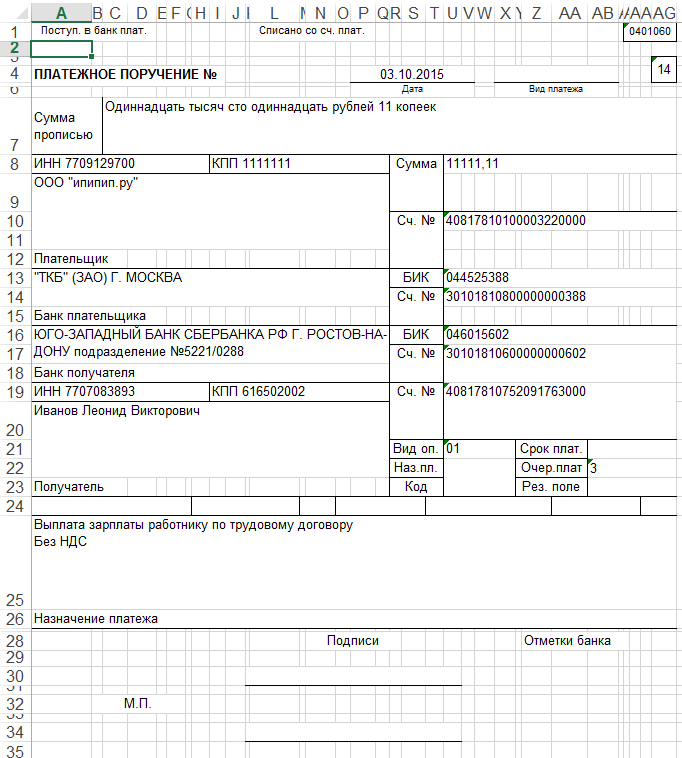Click the Сумма прописью label
This screenshot has height=758, width=682.
tap(63, 126)
